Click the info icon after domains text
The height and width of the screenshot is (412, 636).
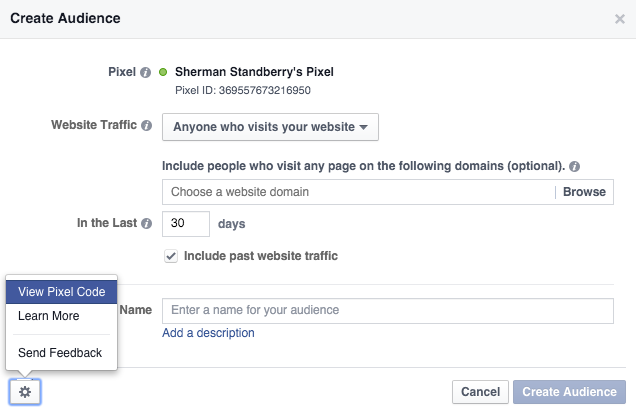pyautogui.click(x=574, y=166)
